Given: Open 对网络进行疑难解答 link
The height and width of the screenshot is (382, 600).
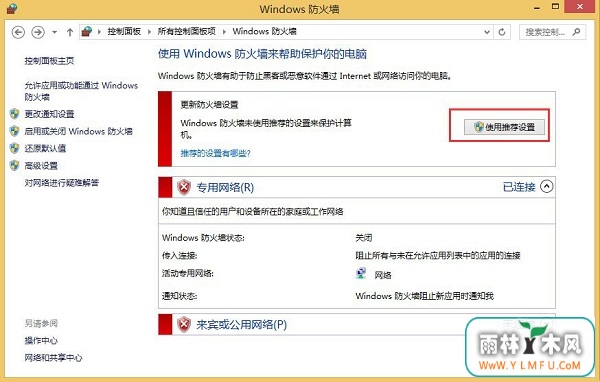Looking at the screenshot, I should [x=62, y=183].
